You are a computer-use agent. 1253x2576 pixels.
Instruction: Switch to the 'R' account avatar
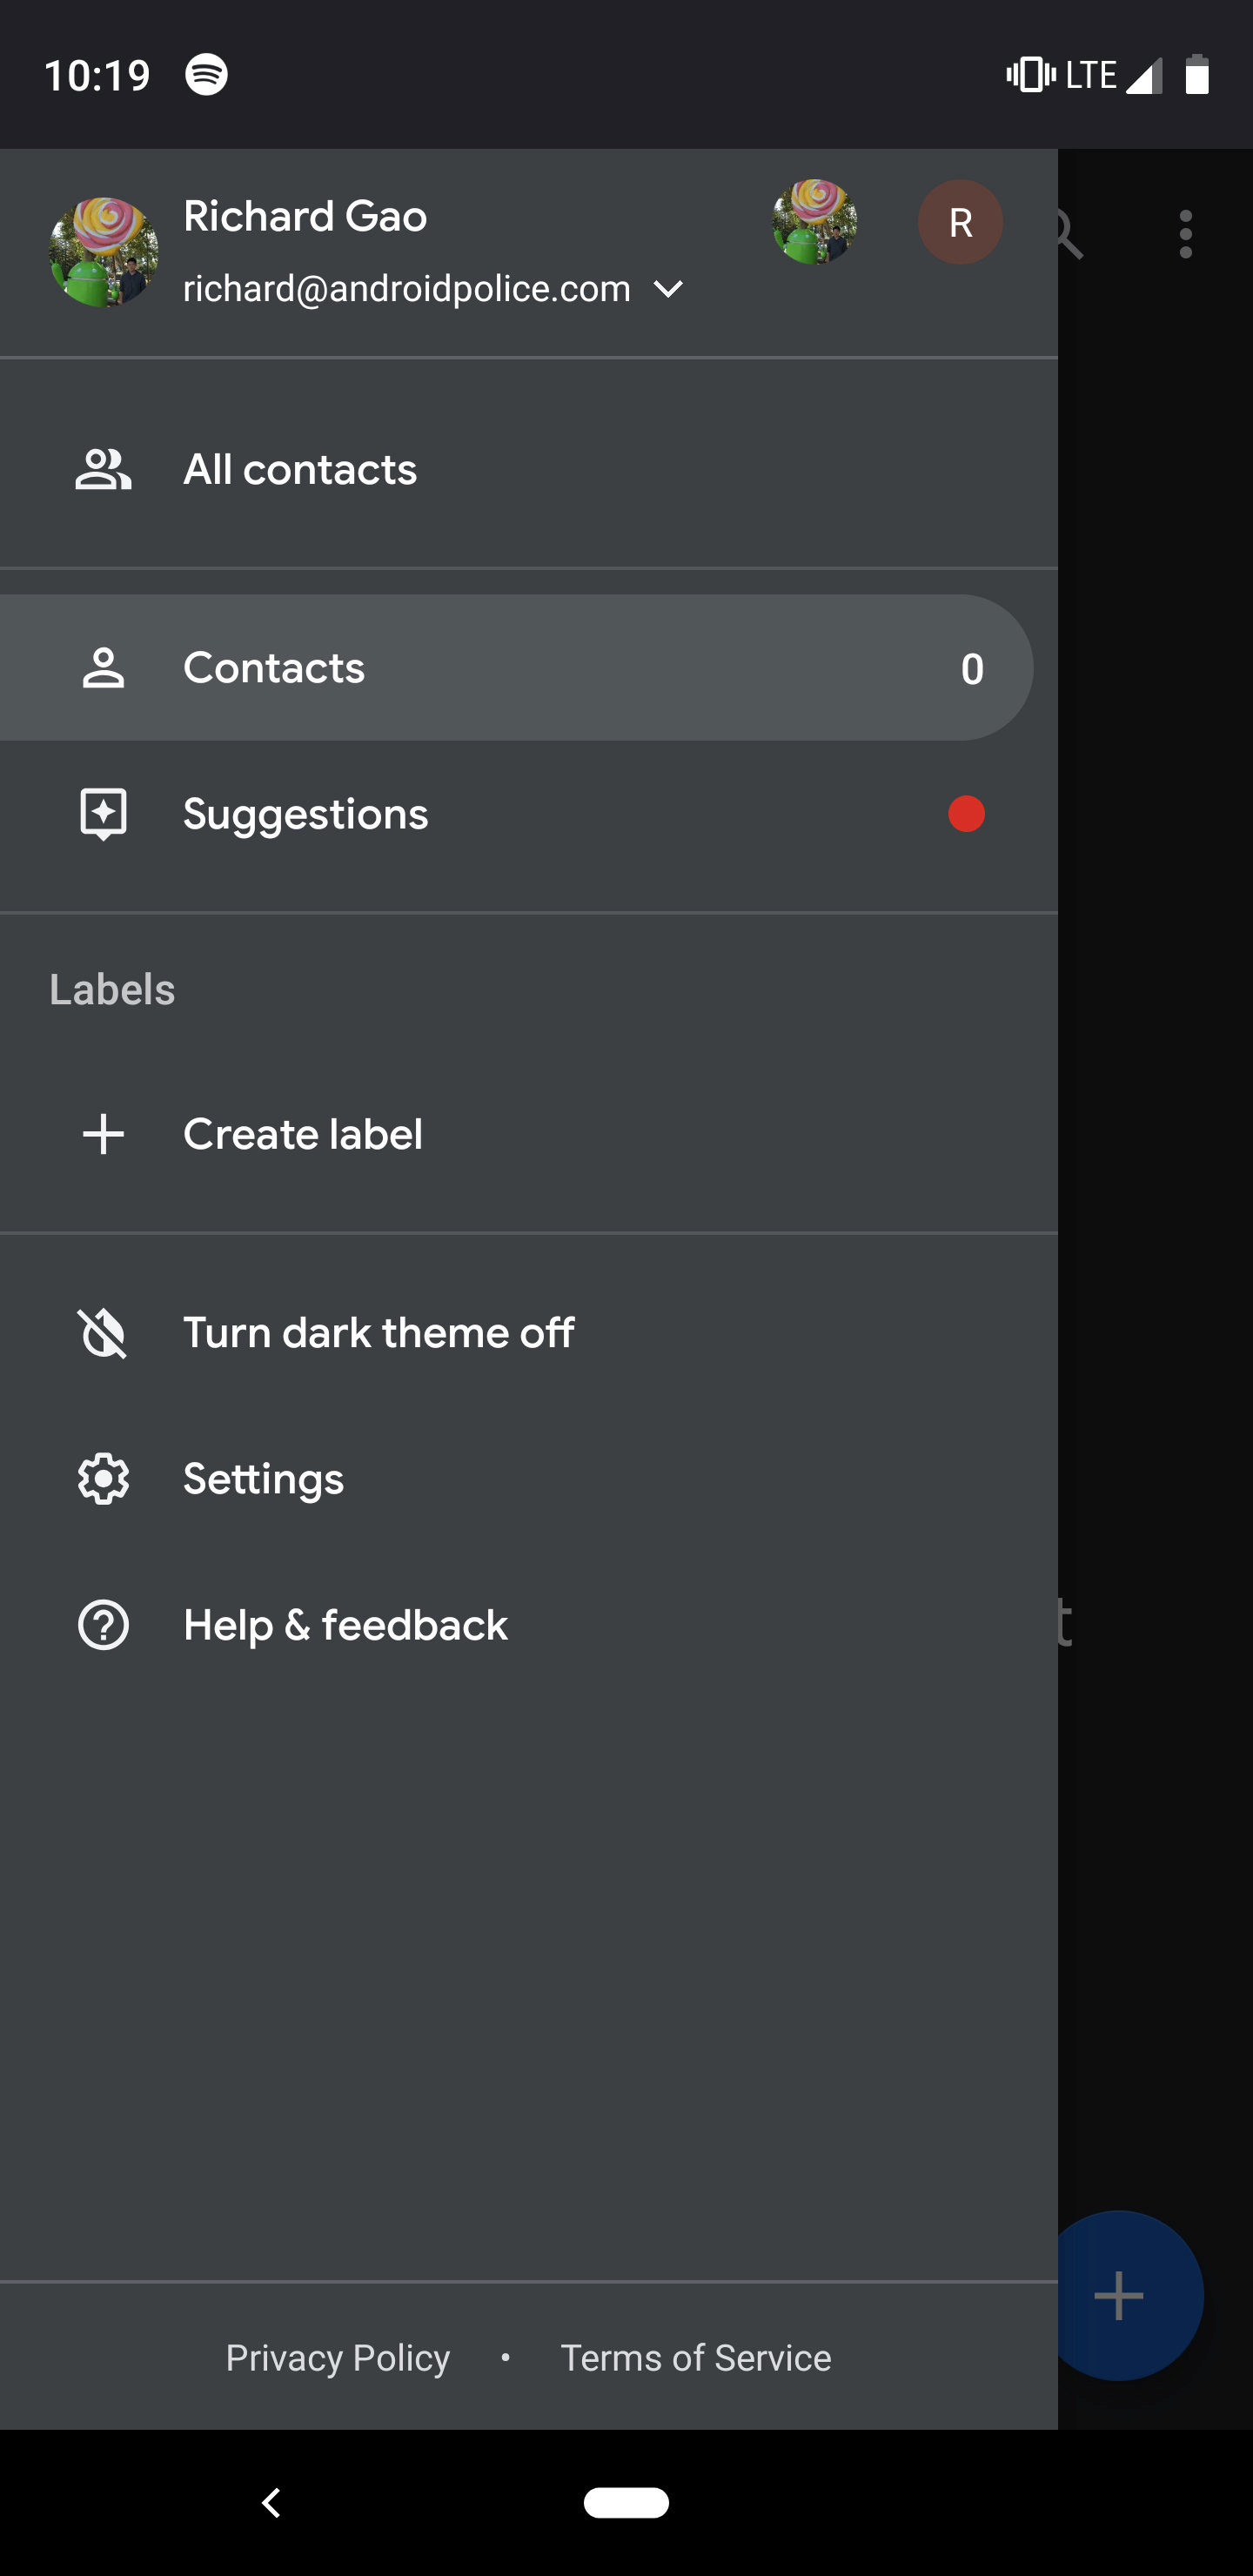[960, 222]
